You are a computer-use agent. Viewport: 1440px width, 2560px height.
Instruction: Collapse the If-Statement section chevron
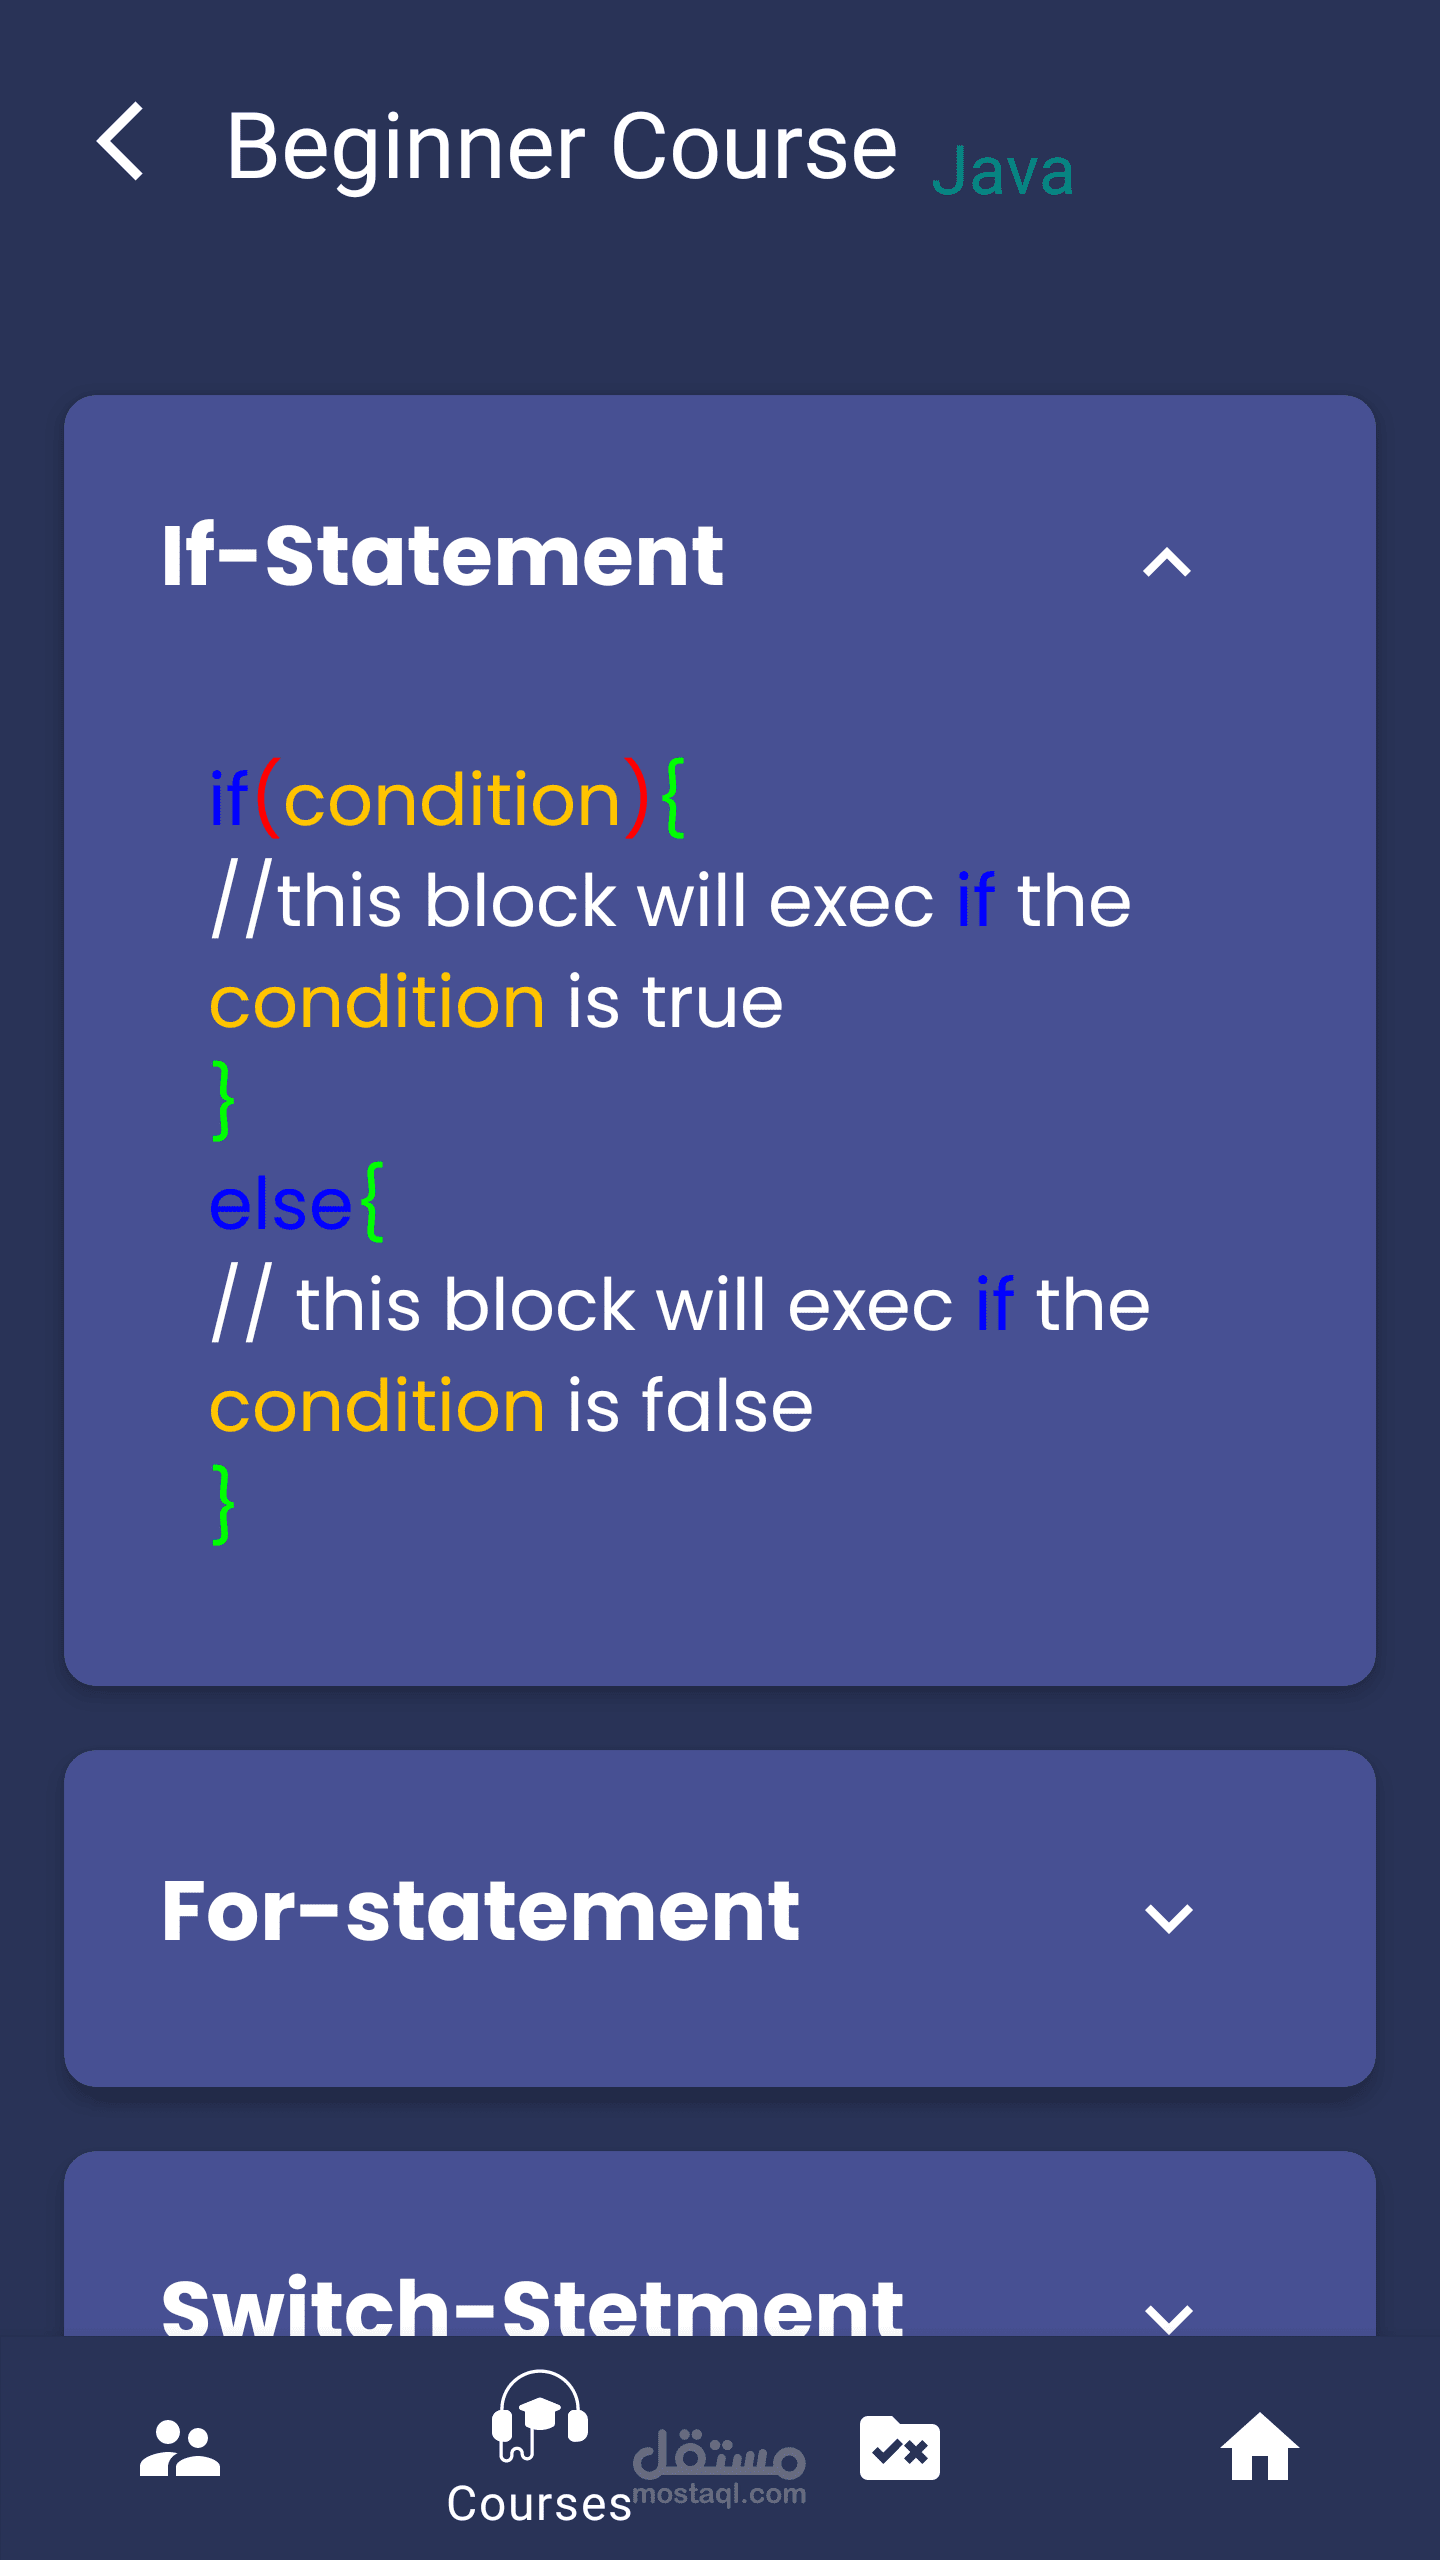pos(1167,563)
